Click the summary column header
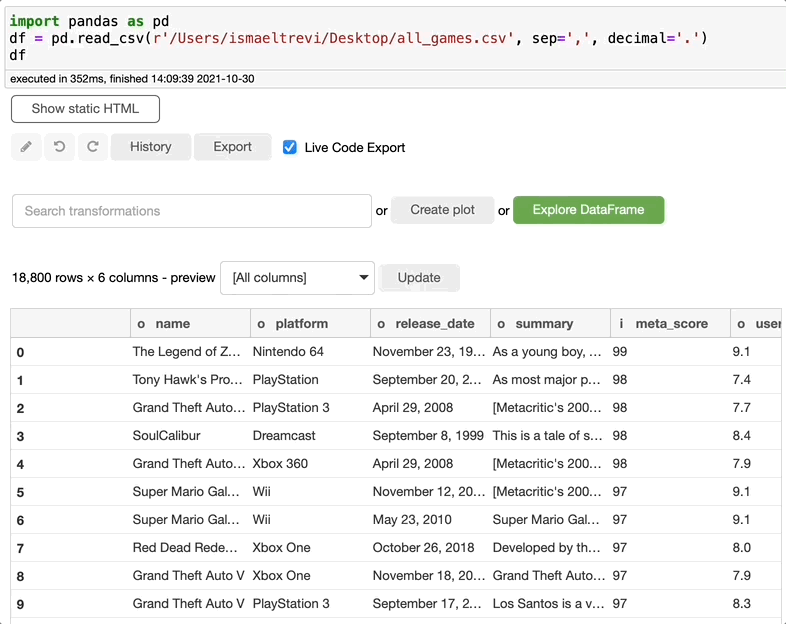Viewport: 786px width, 624px height. pyautogui.click(x=550, y=324)
